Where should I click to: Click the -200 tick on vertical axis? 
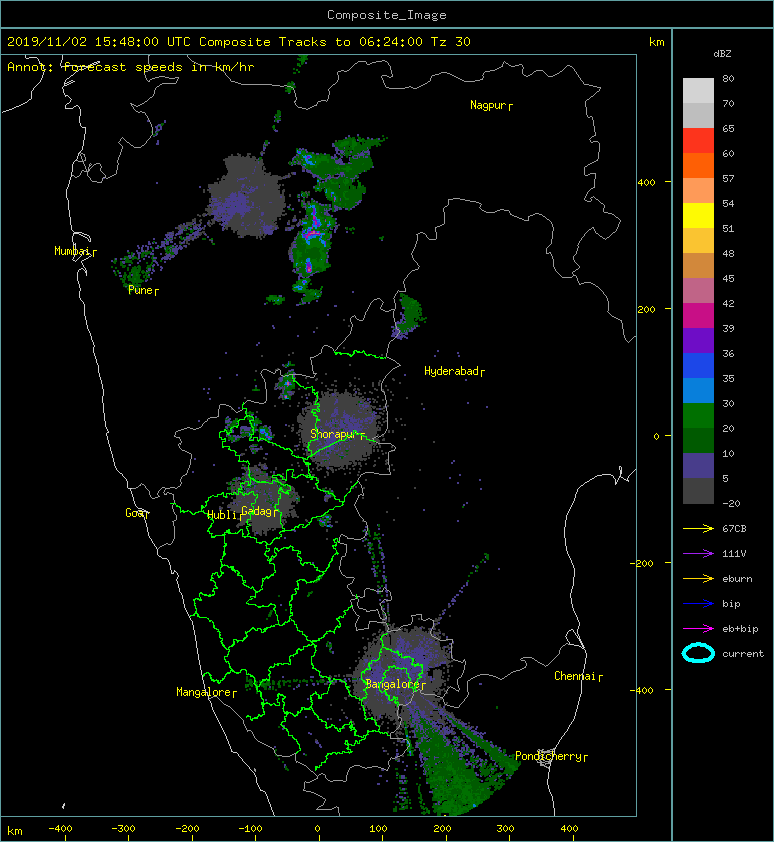[x=642, y=563]
